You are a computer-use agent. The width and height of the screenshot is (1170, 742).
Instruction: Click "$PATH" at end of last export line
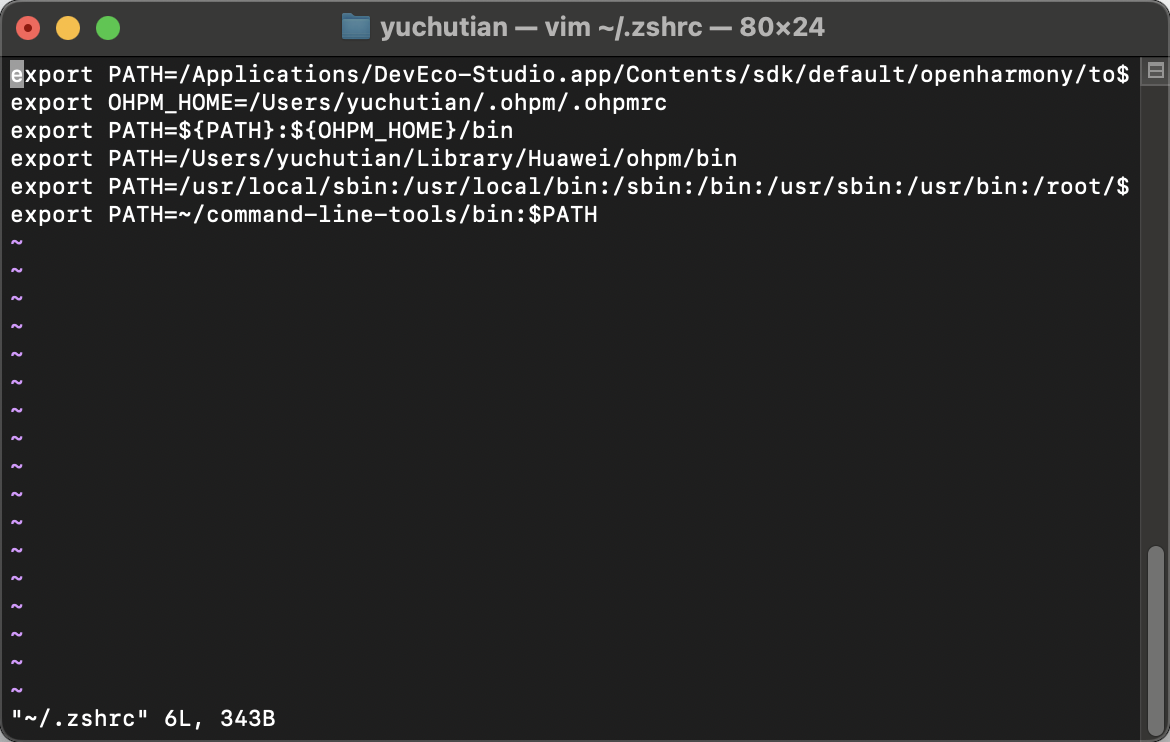click(x=563, y=215)
